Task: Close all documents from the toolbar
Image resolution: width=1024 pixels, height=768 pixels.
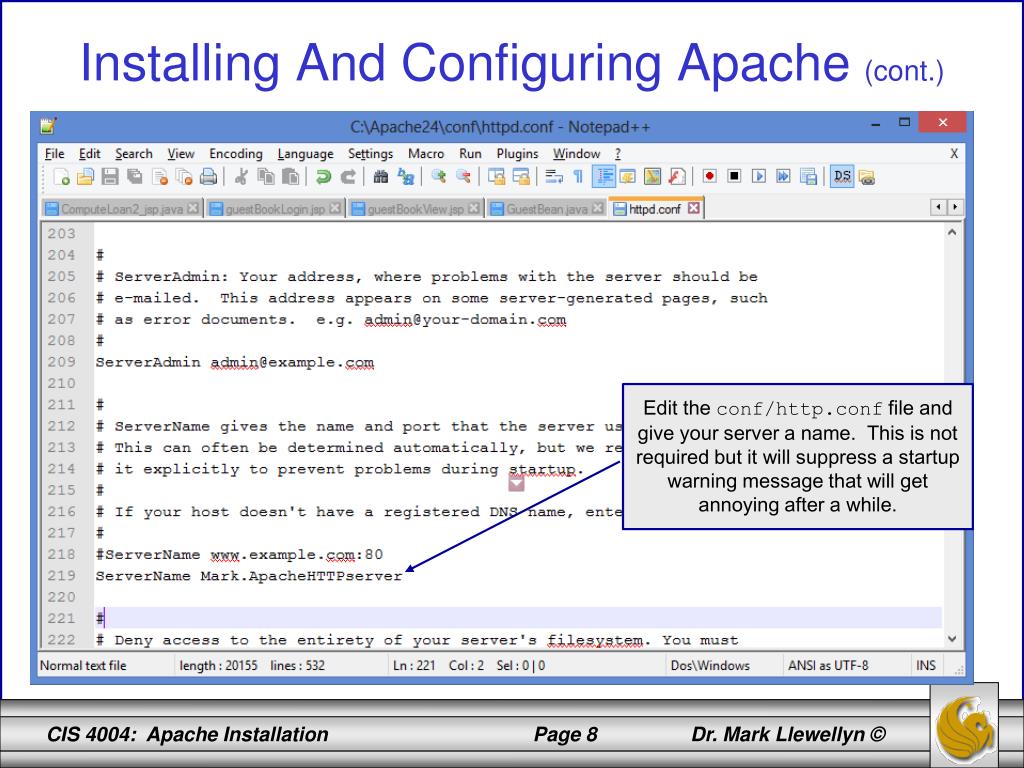Action: pos(184,176)
